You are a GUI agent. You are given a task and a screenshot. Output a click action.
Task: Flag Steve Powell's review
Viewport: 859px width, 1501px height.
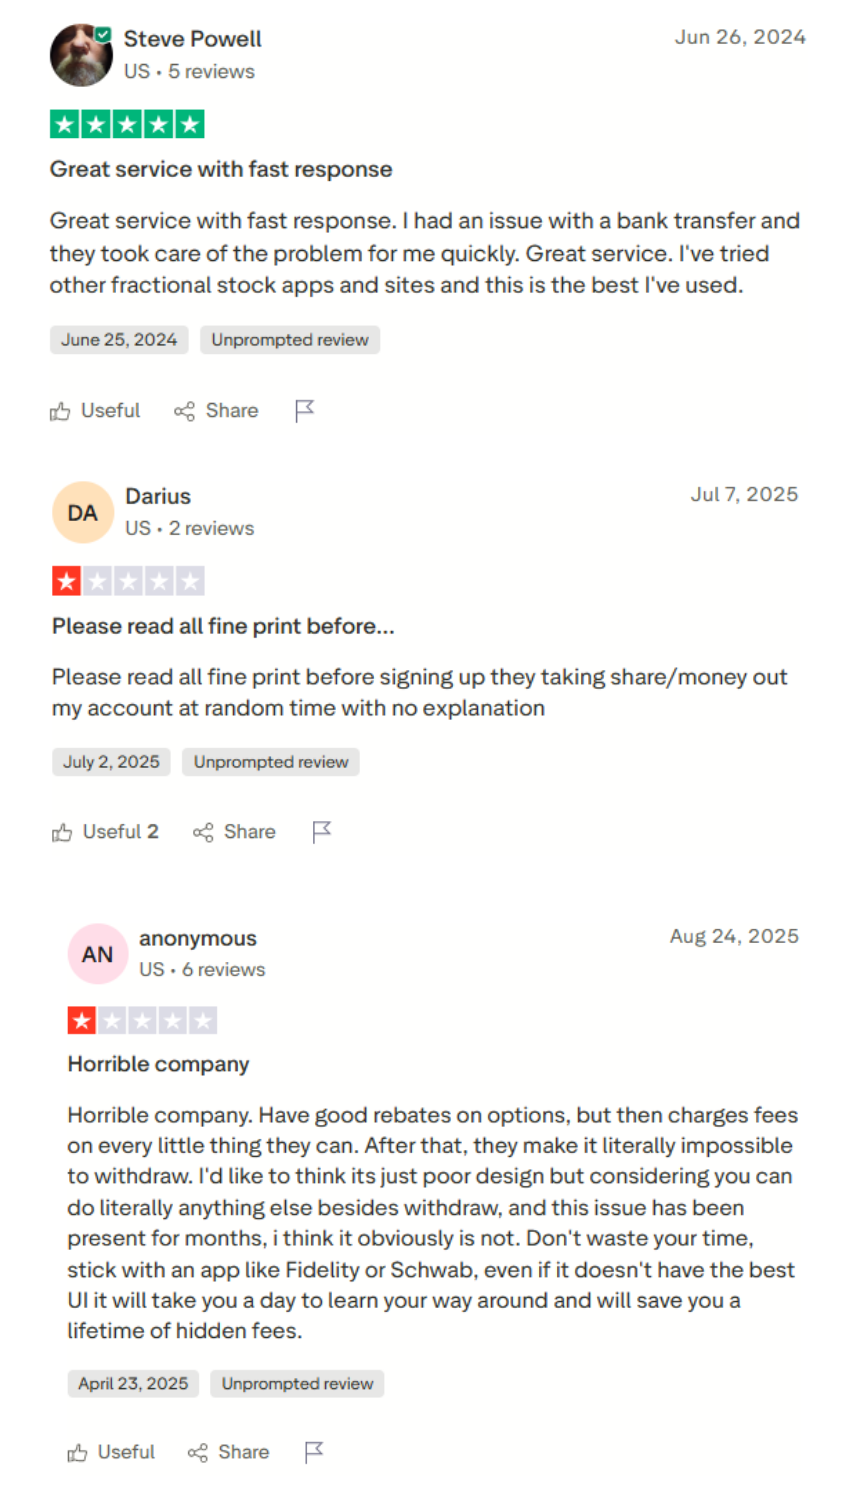[x=305, y=411]
